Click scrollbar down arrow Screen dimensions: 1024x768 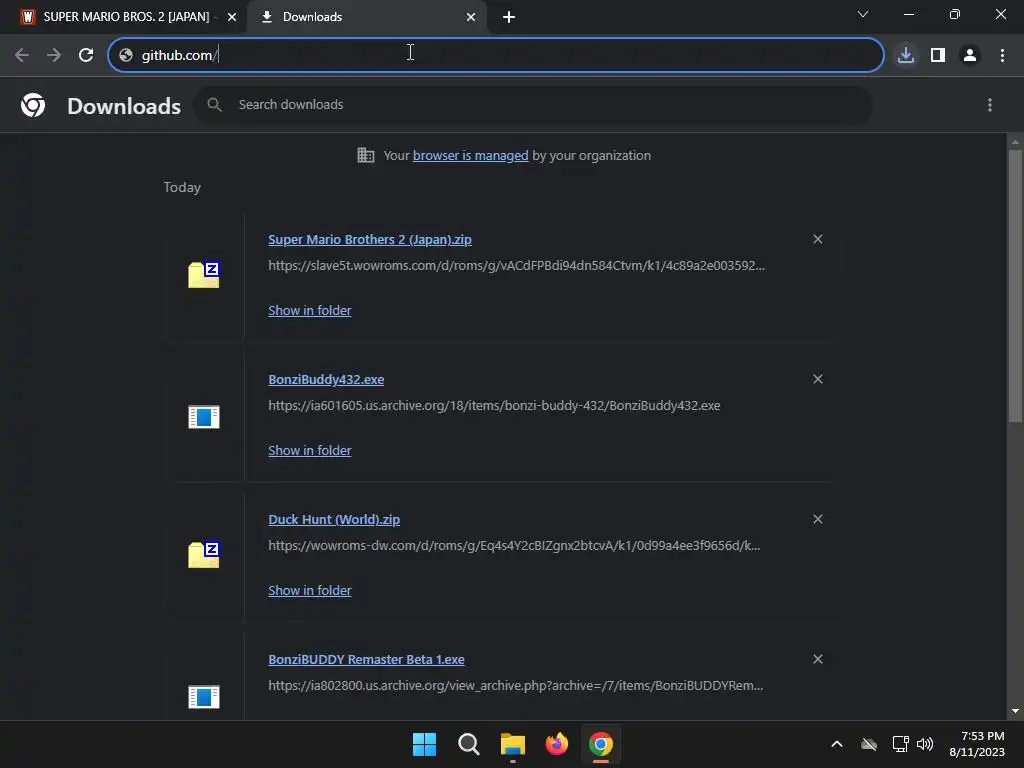pos(1015,711)
